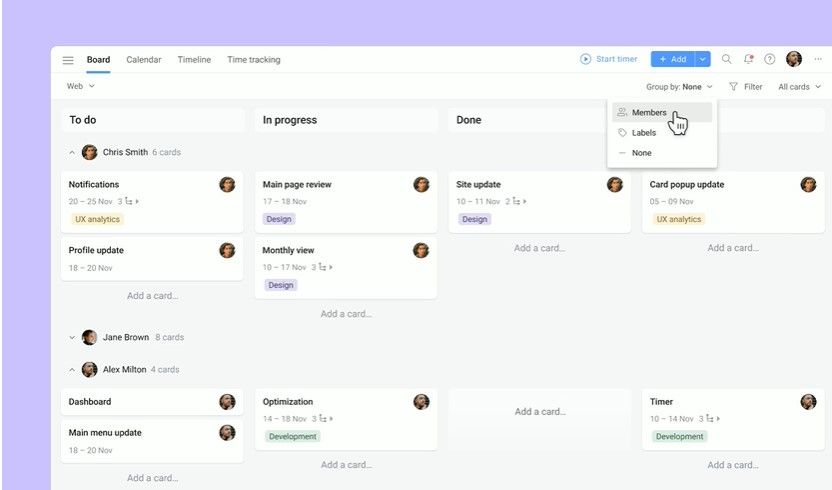Click Development label on Timer card
Viewport: 832px width, 490px height.
click(x=680, y=436)
